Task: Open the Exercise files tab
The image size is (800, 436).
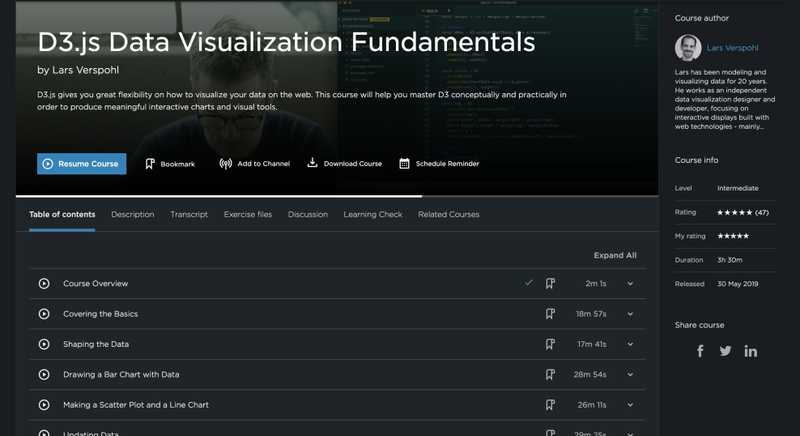Action: (247, 215)
